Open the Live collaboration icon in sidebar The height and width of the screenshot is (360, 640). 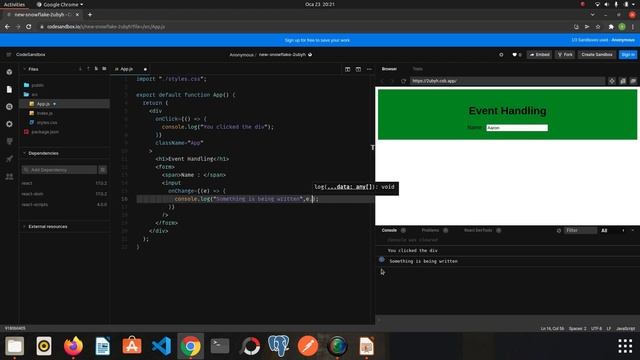(x=9, y=176)
